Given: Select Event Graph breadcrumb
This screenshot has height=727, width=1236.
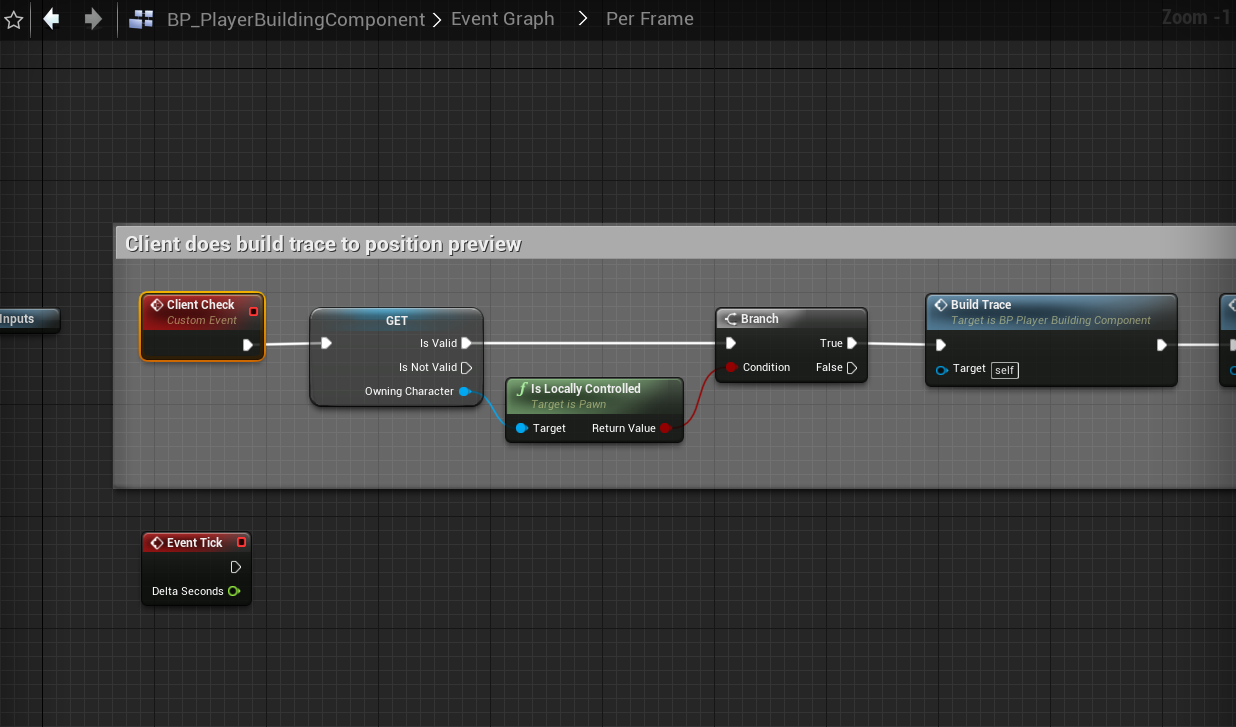Looking at the screenshot, I should click(502, 19).
